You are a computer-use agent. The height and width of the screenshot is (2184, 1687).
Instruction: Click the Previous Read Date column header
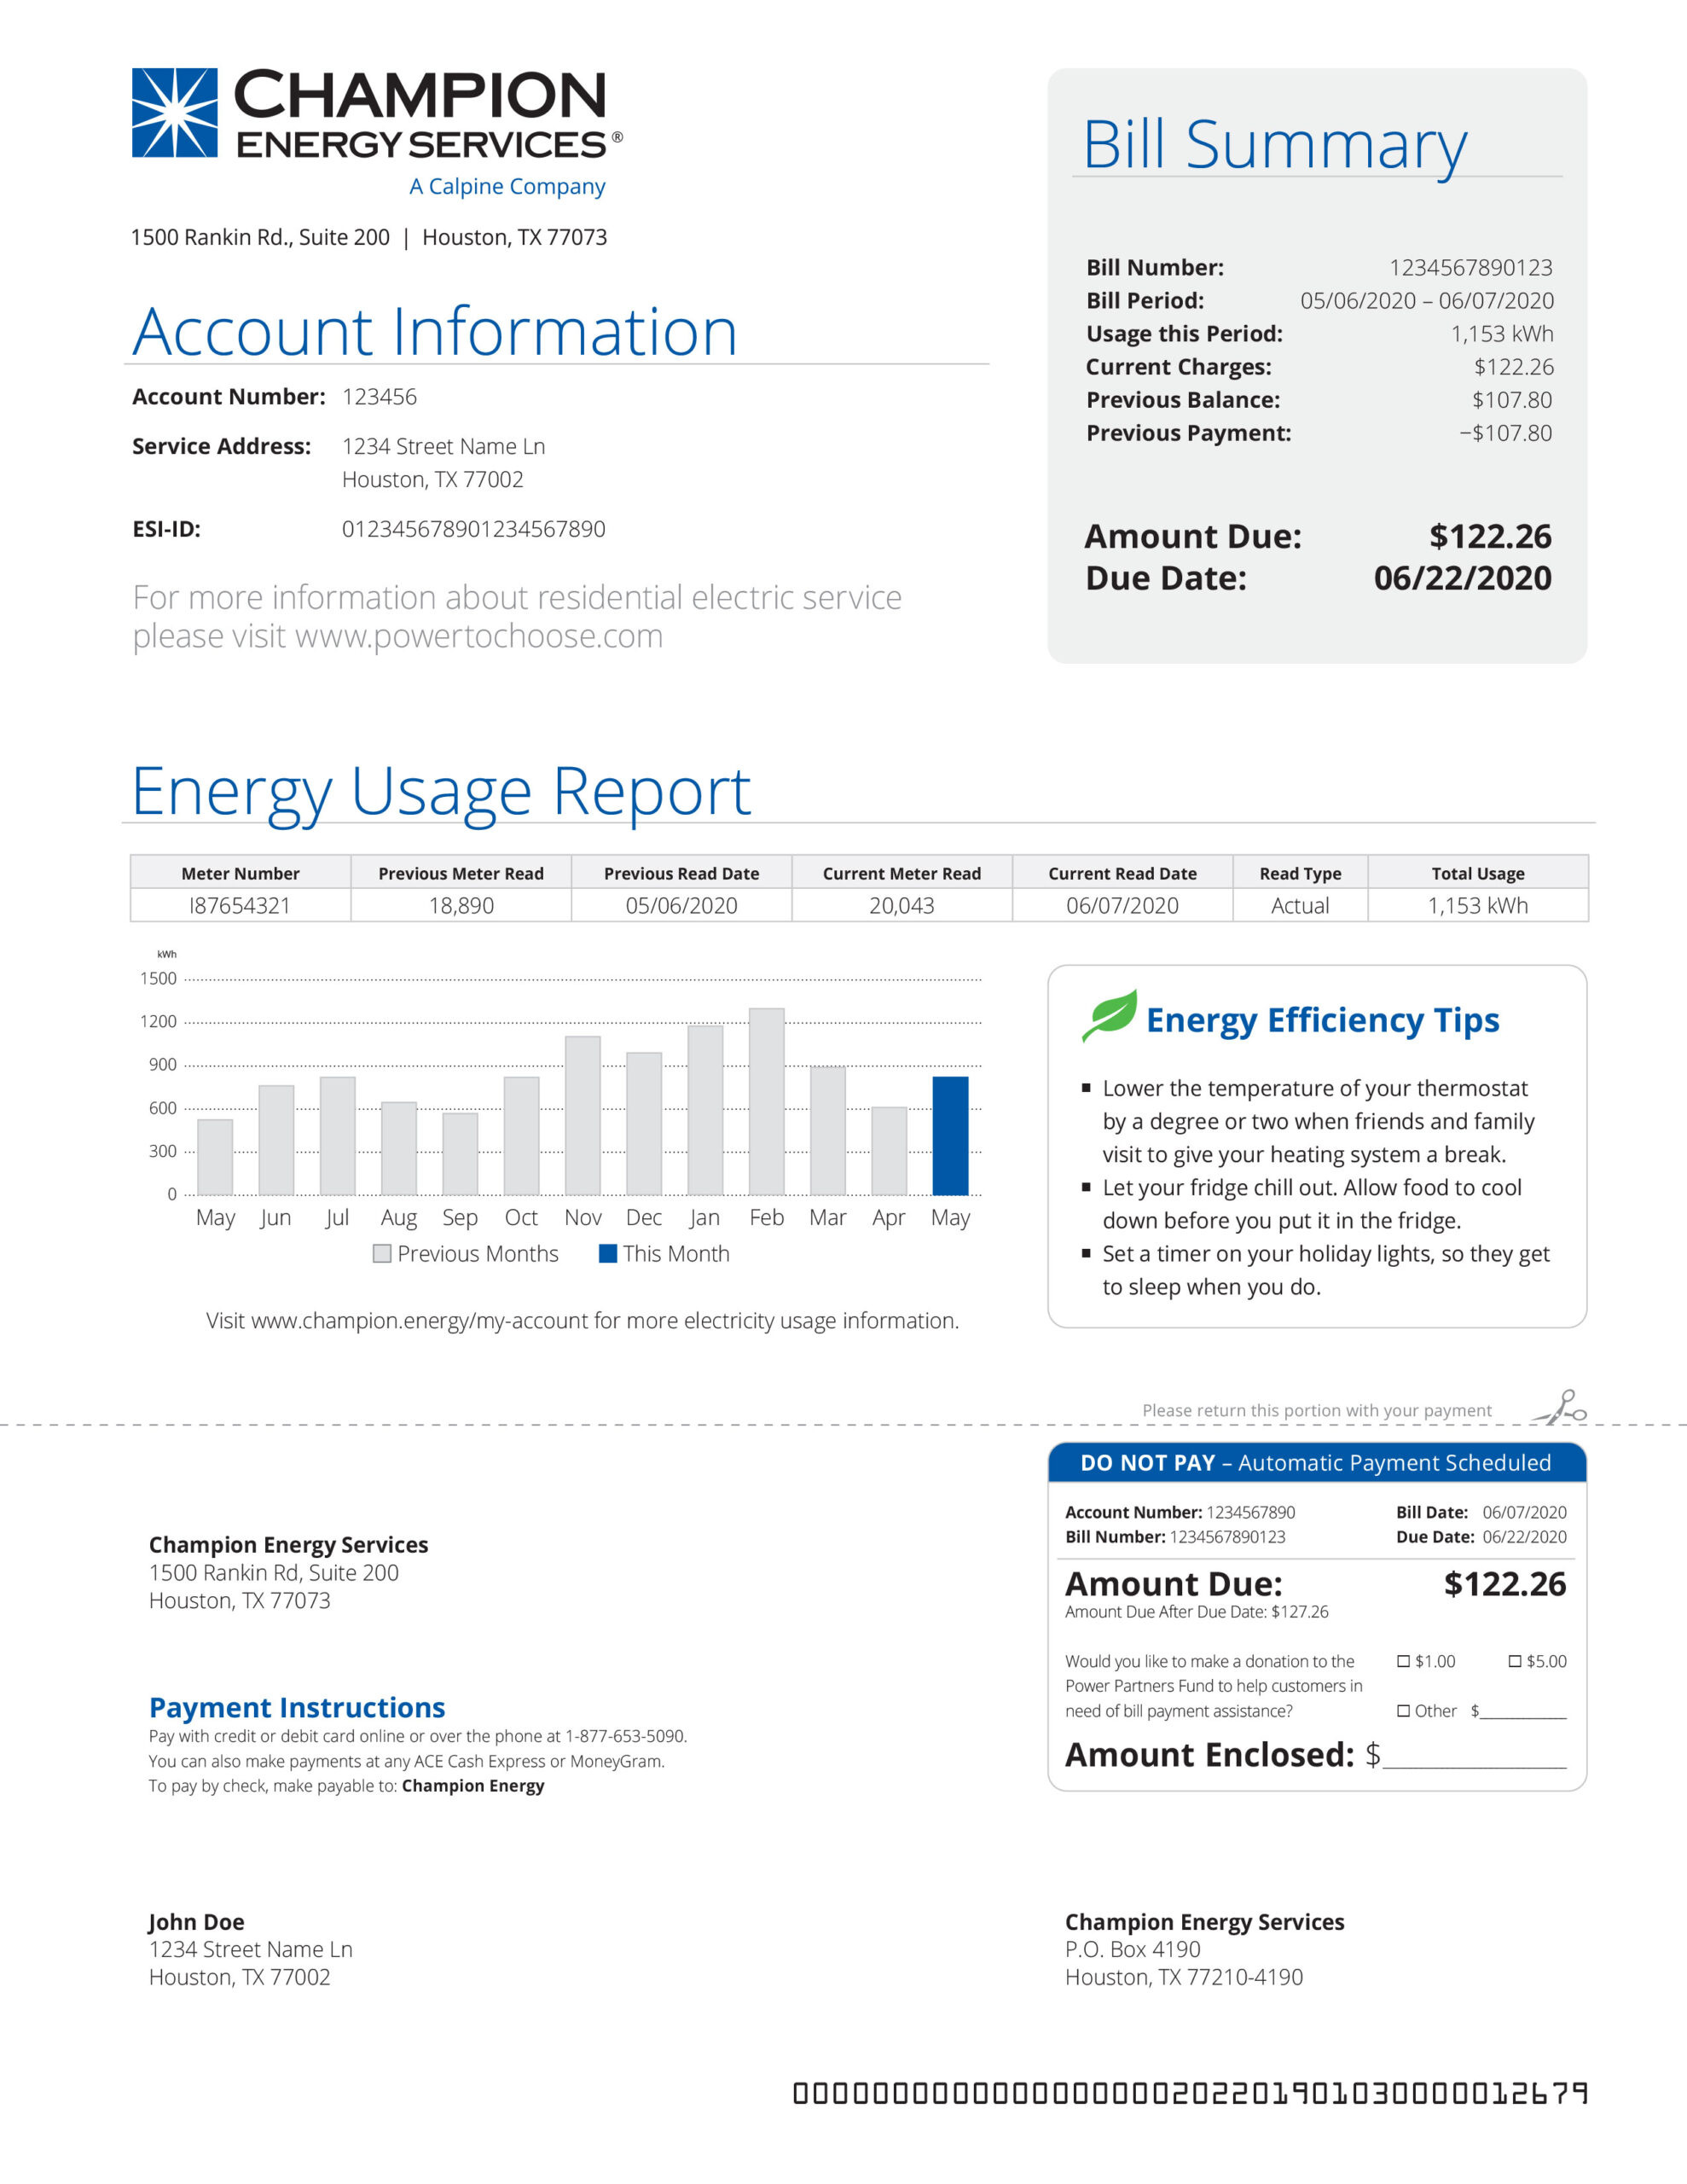[x=682, y=873]
